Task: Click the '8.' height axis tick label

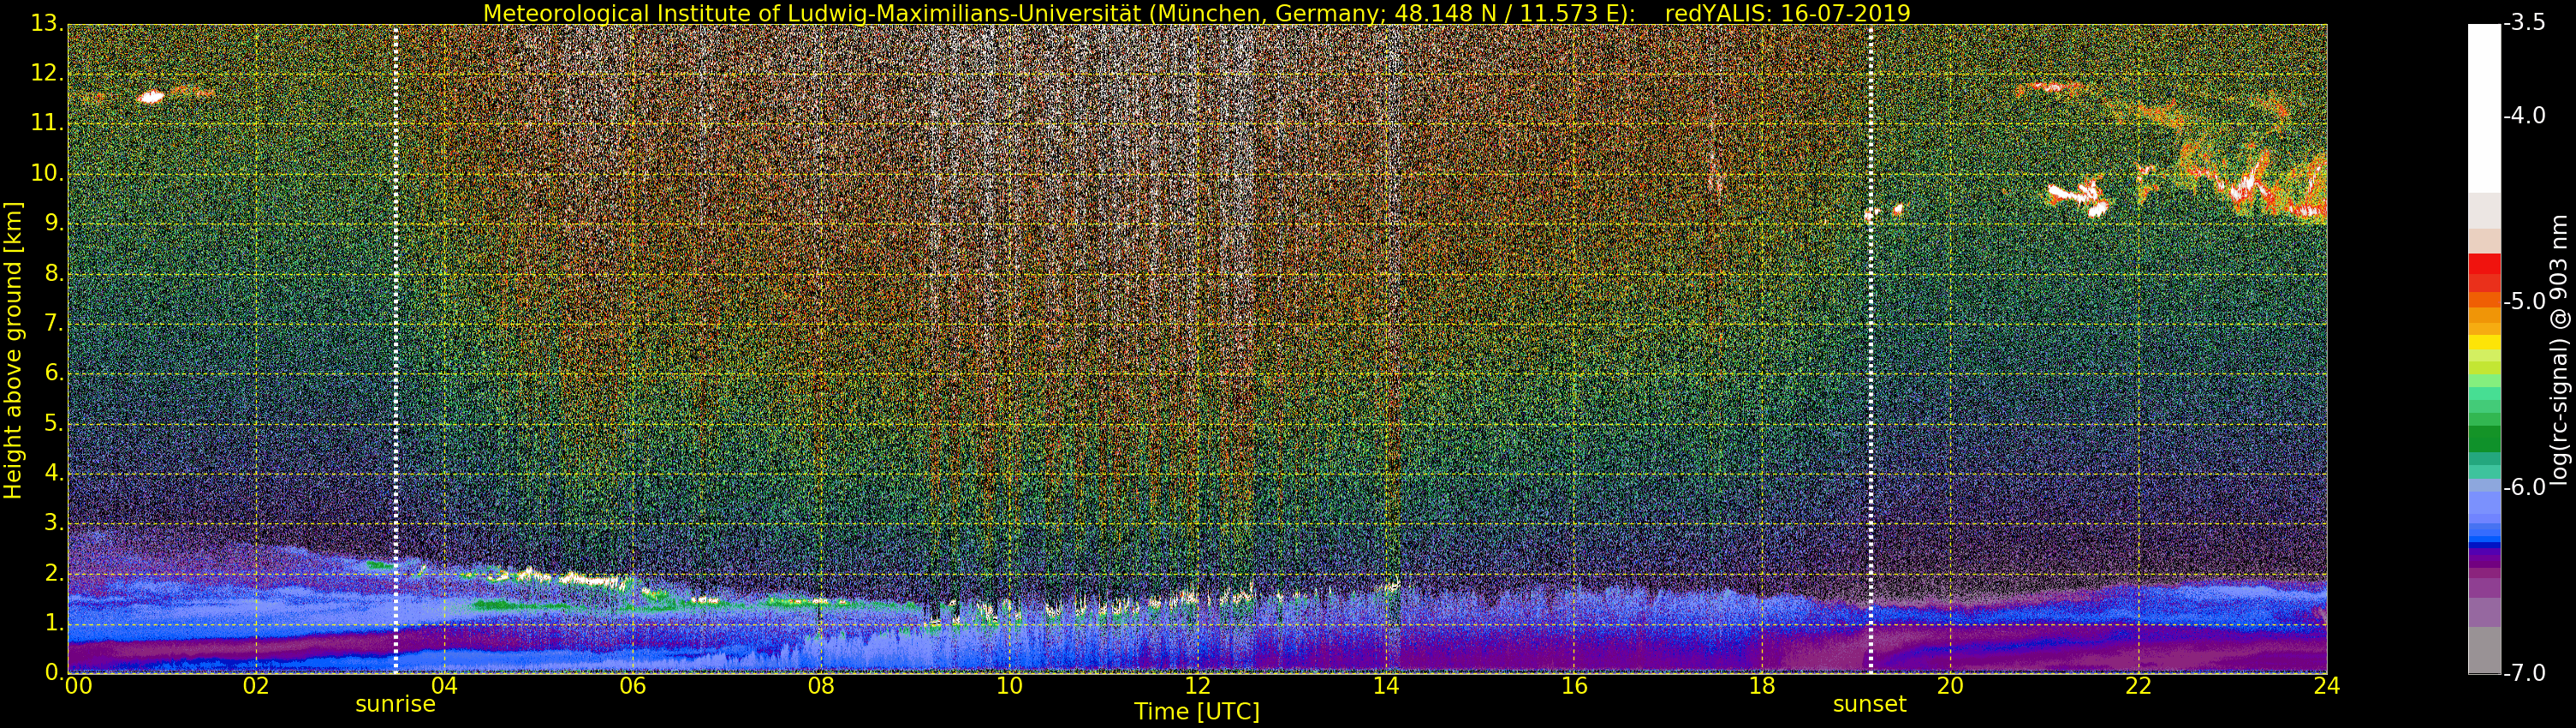Action: pos(53,273)
